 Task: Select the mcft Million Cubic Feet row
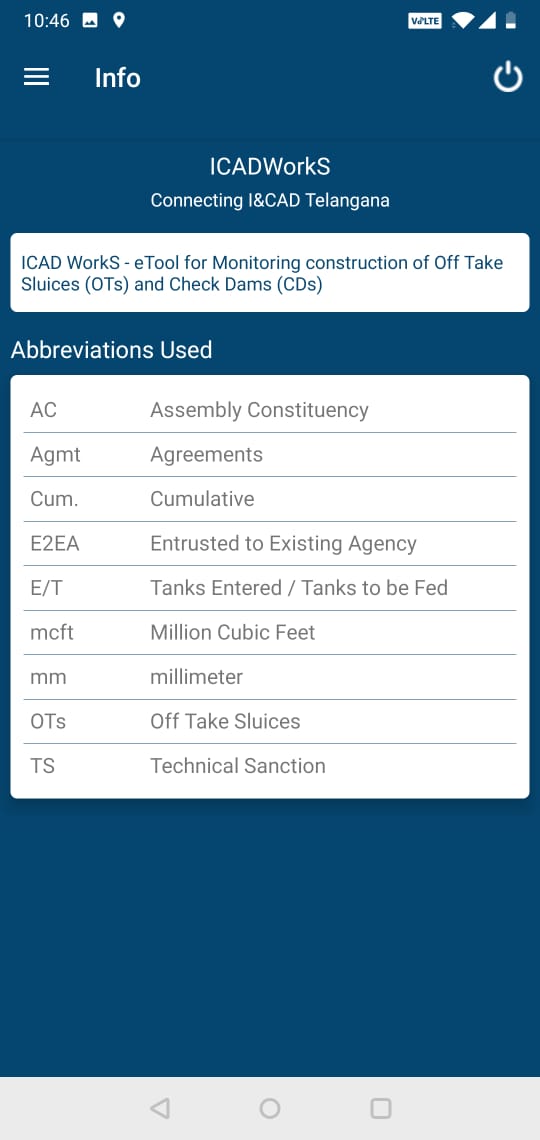click(x=270, y=632)
